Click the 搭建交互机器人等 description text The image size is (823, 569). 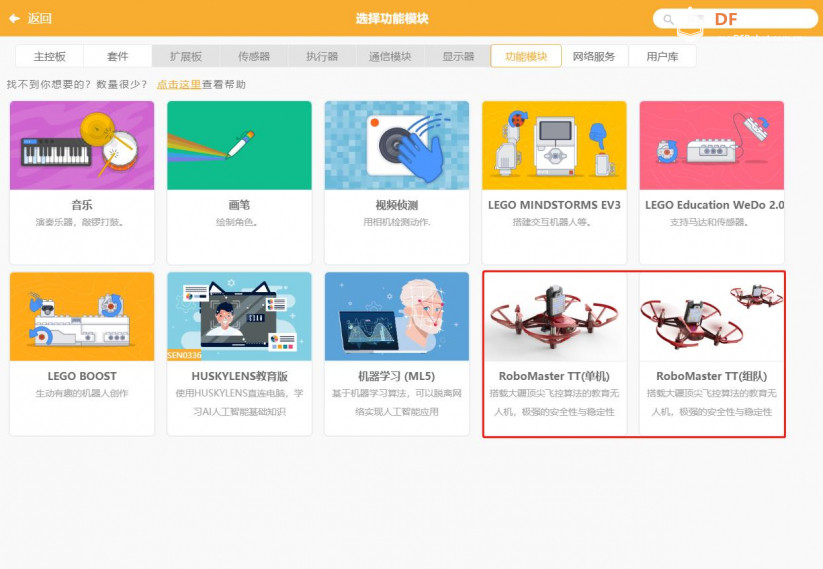click(552, 222)
